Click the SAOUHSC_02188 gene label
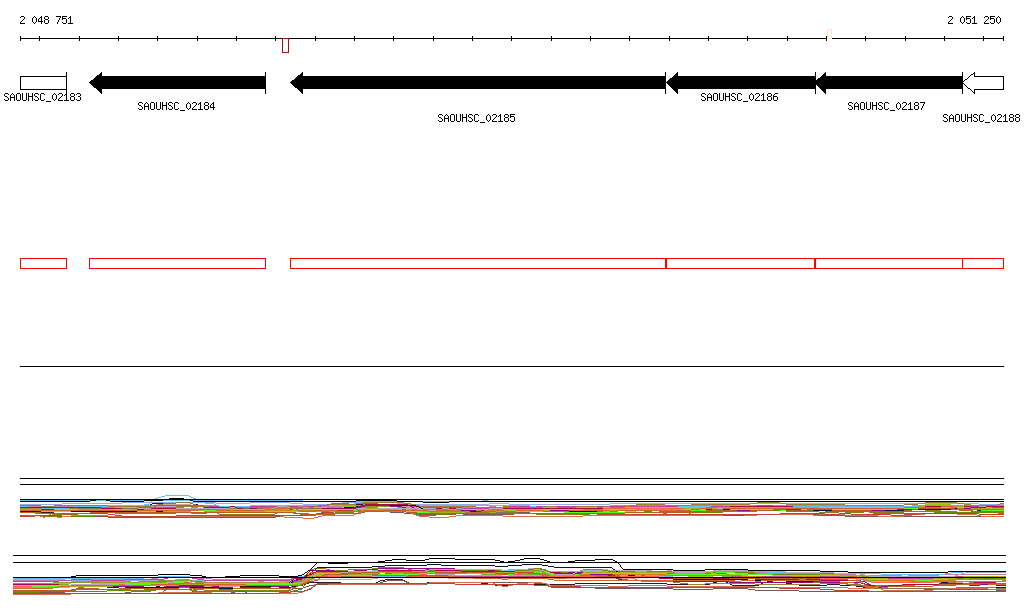Viewport: 1024px width, 611px height. pos(981,118)
